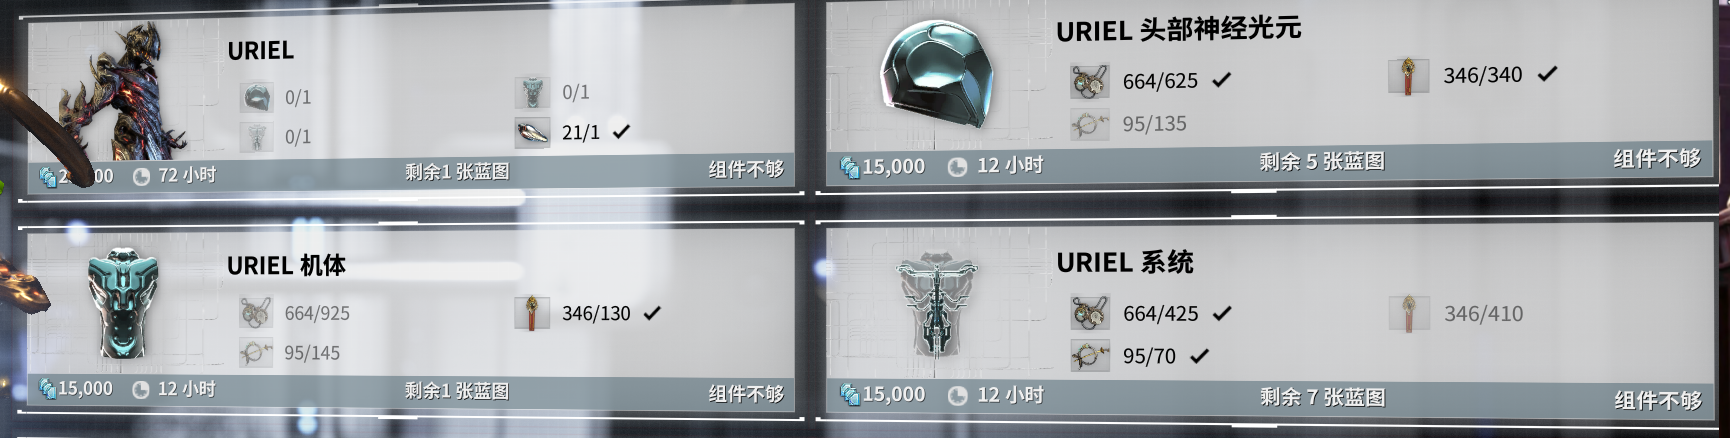Select the URIEL 机体 chassis thumbnail
The height and width of the screenshot is (438, 1730).
point(124,303)
